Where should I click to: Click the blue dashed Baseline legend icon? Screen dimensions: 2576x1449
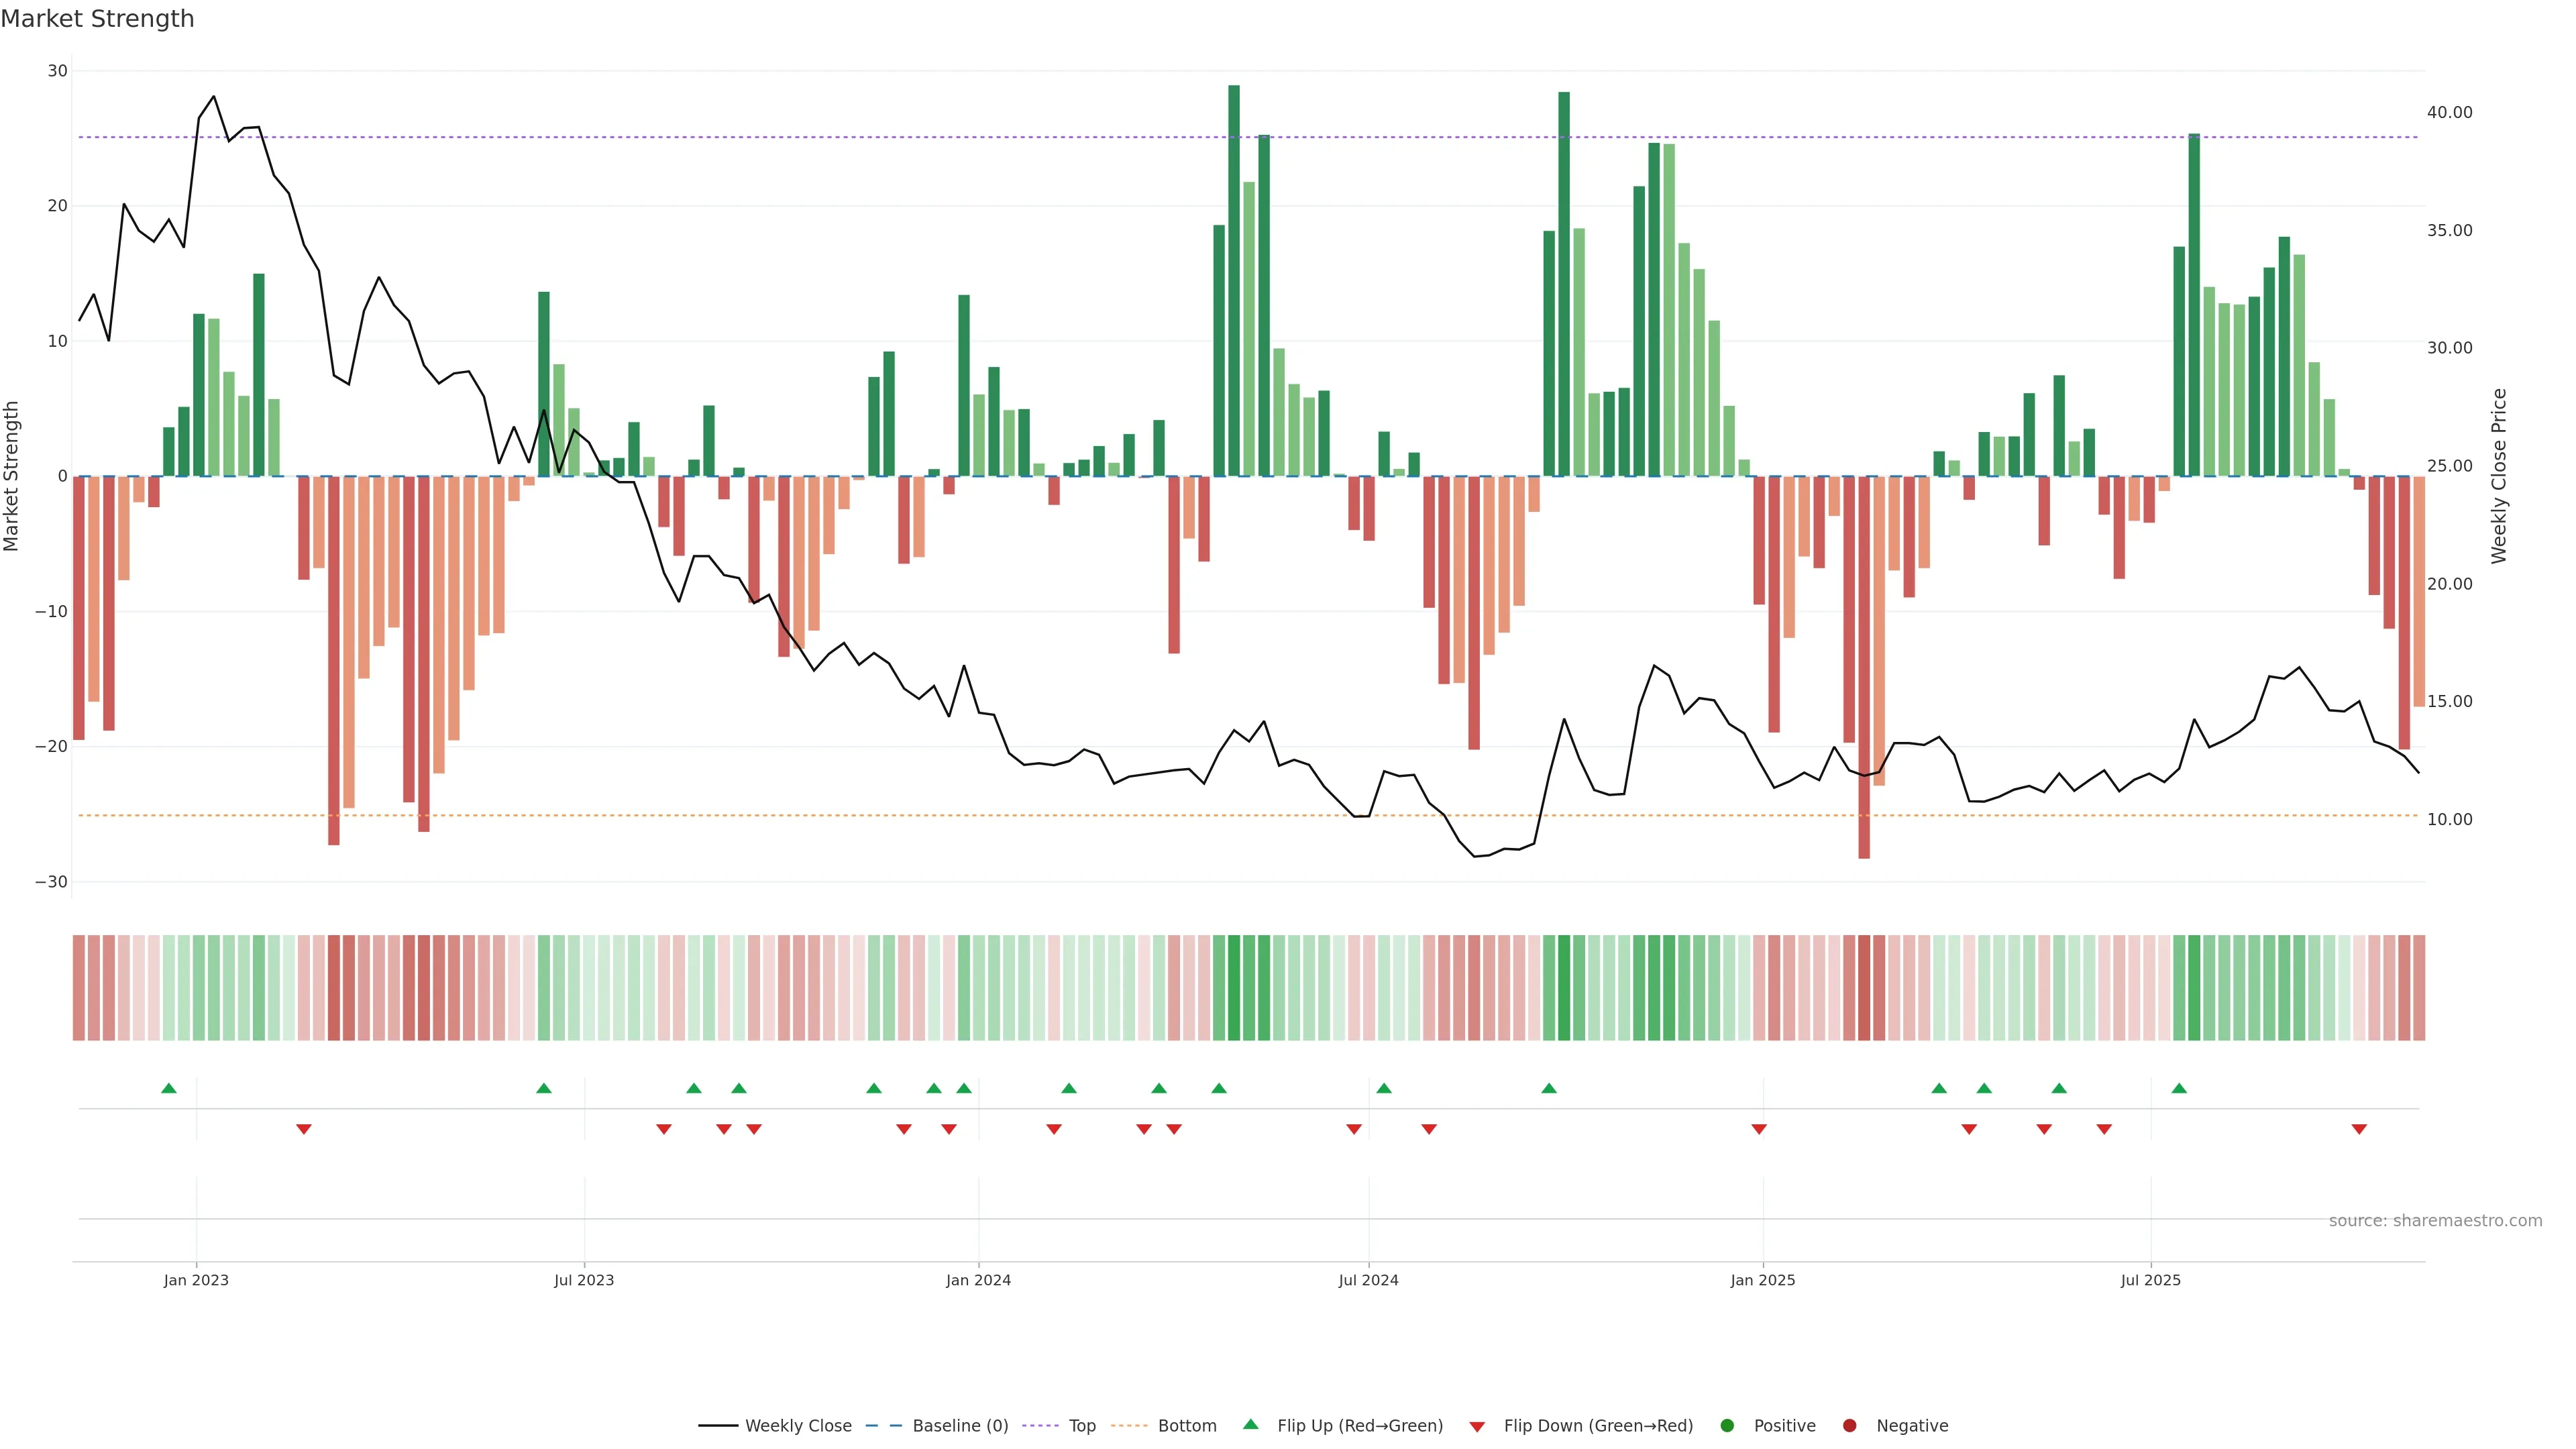point(883,1425)
